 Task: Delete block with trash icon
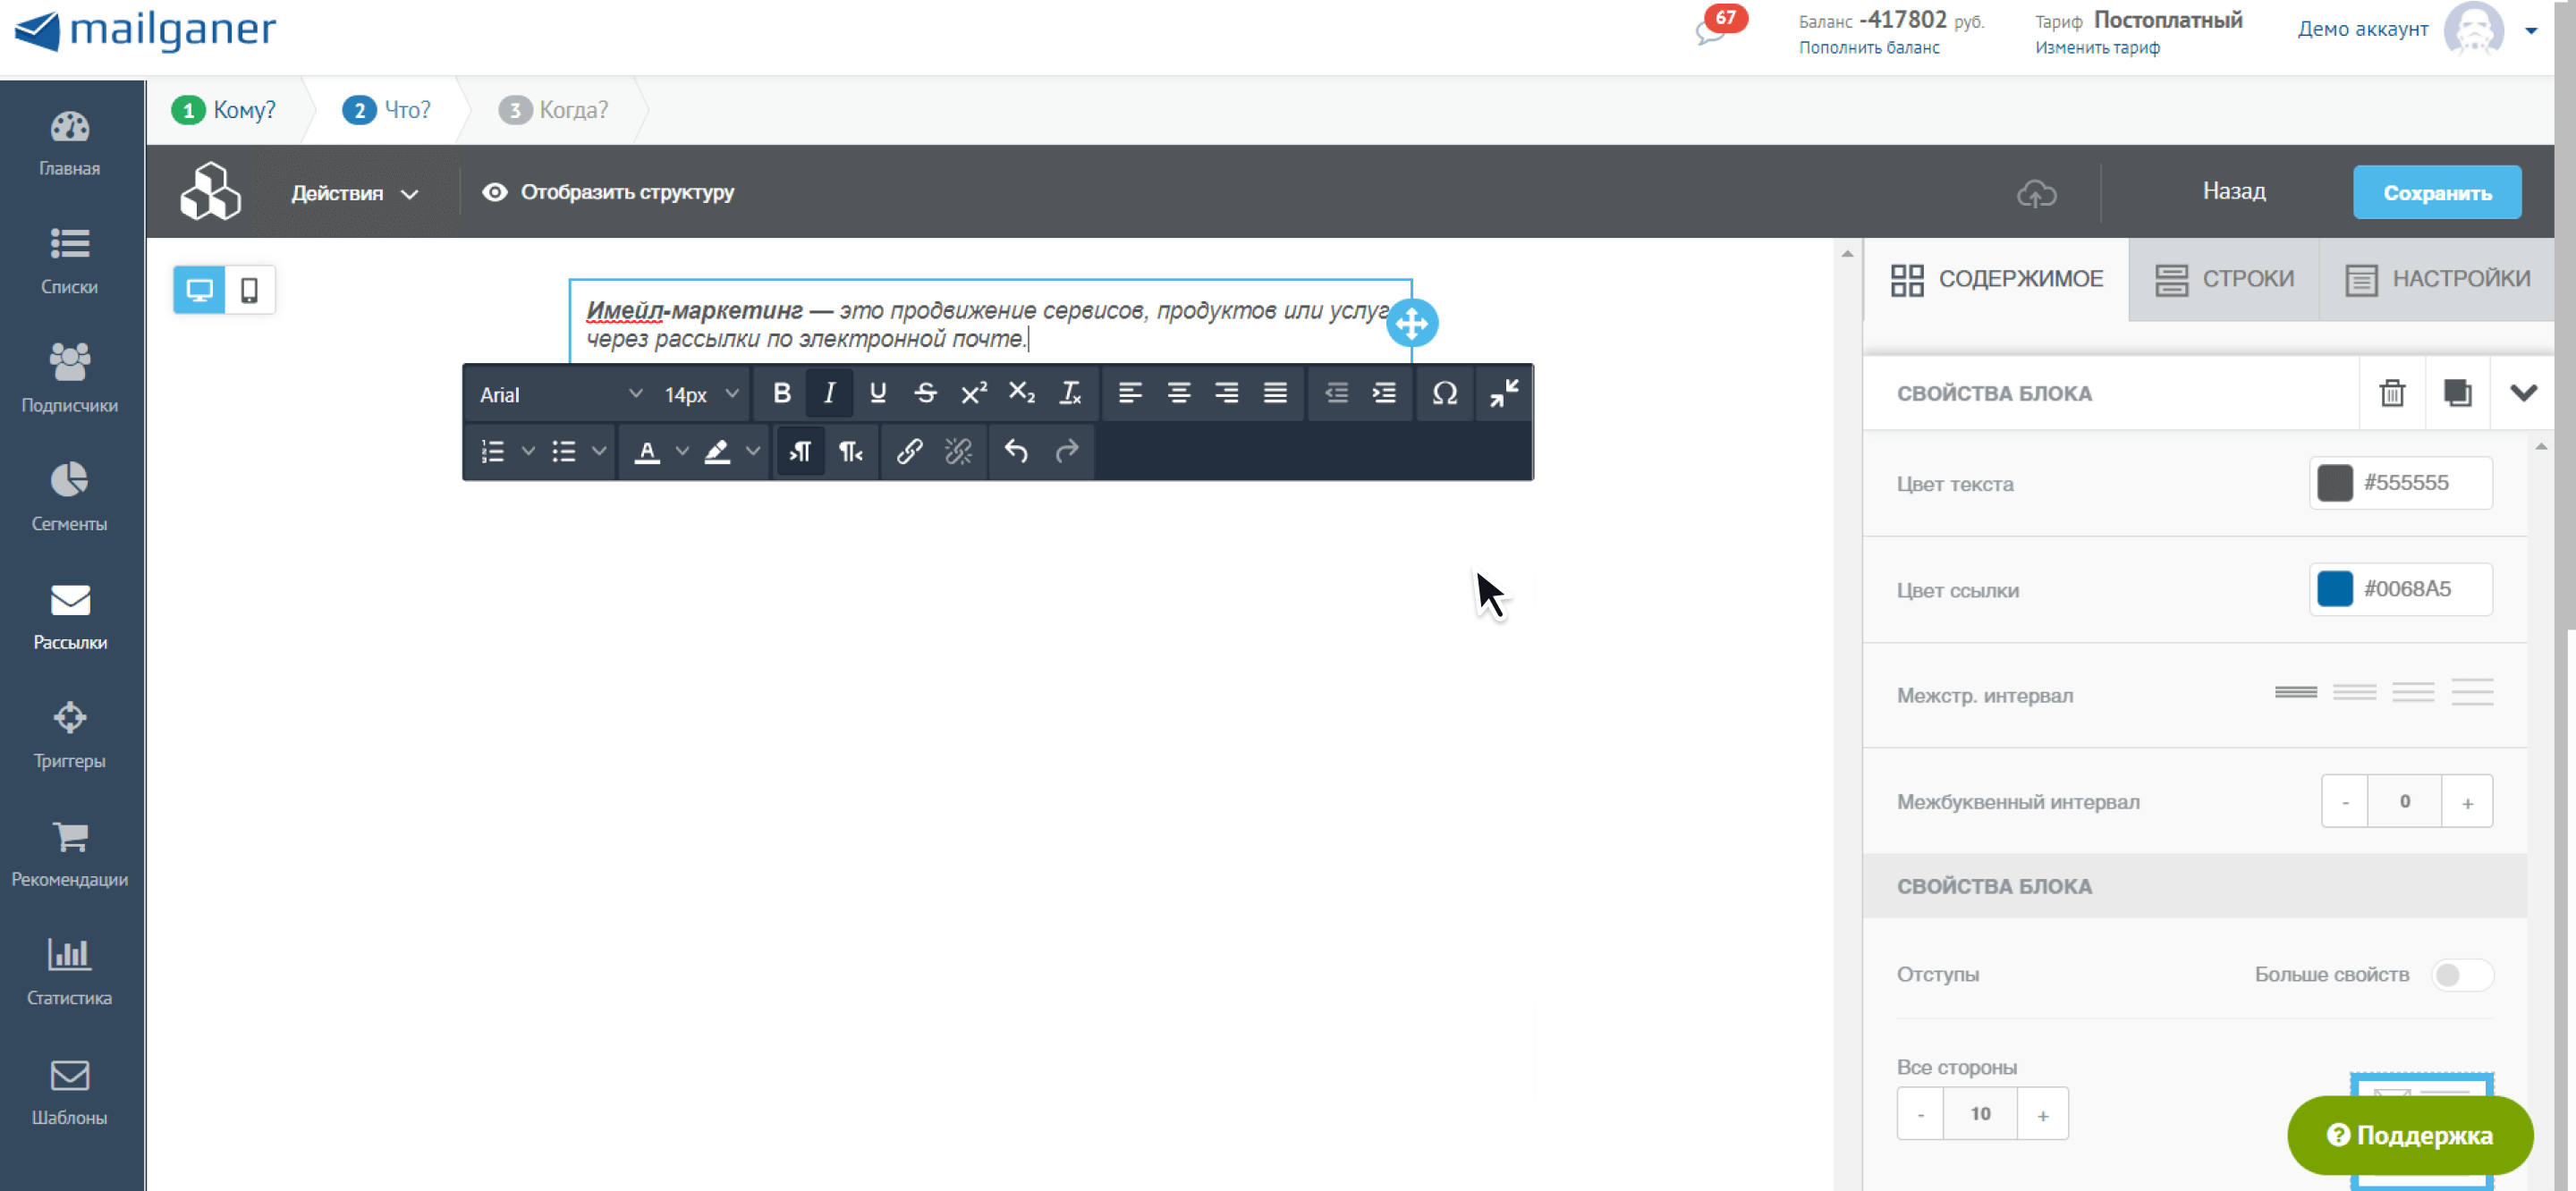[2391, 393]
